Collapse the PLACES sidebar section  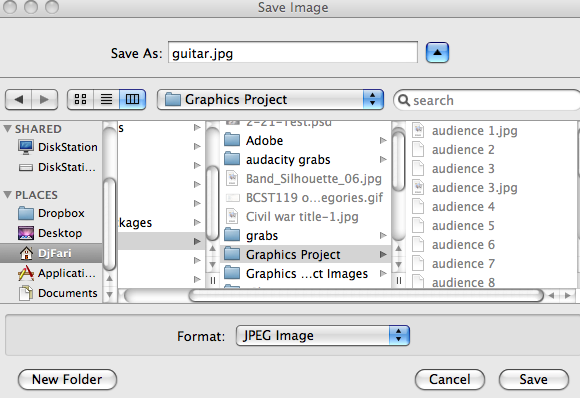pos(7,195)
